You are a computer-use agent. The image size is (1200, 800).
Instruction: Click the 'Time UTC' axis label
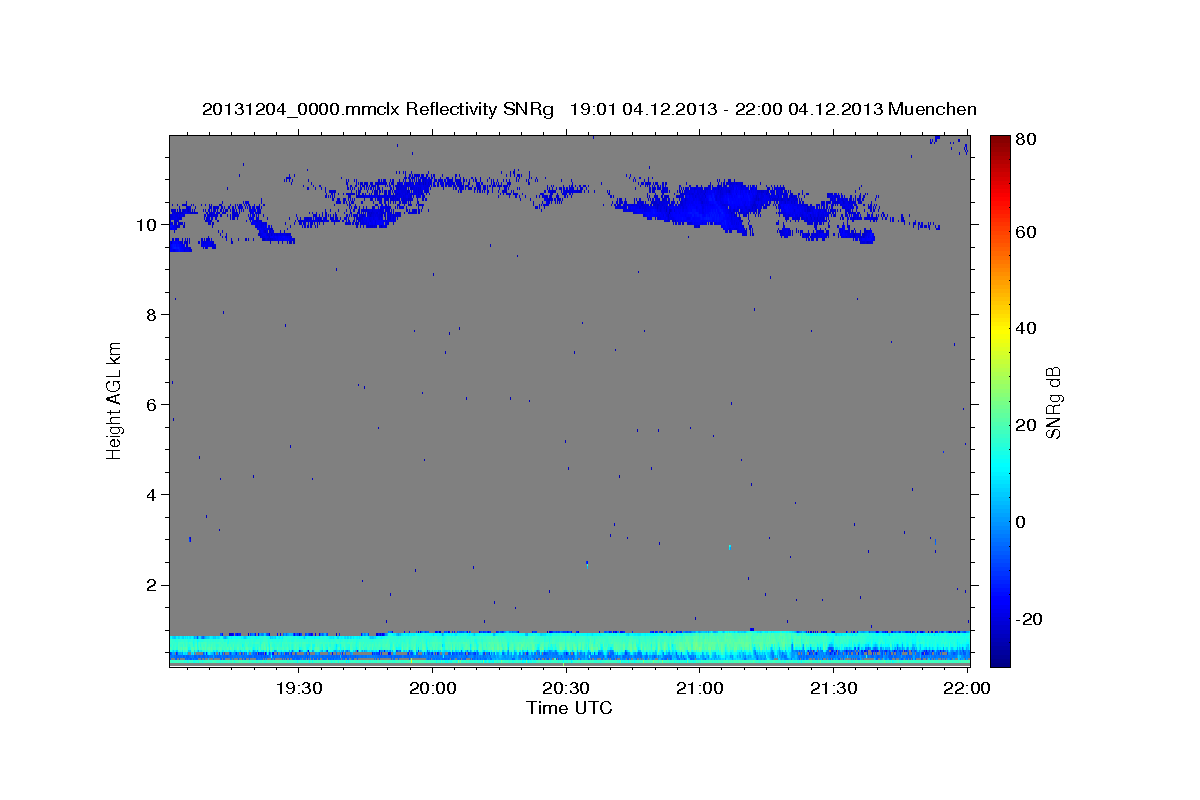pos(570,708)
